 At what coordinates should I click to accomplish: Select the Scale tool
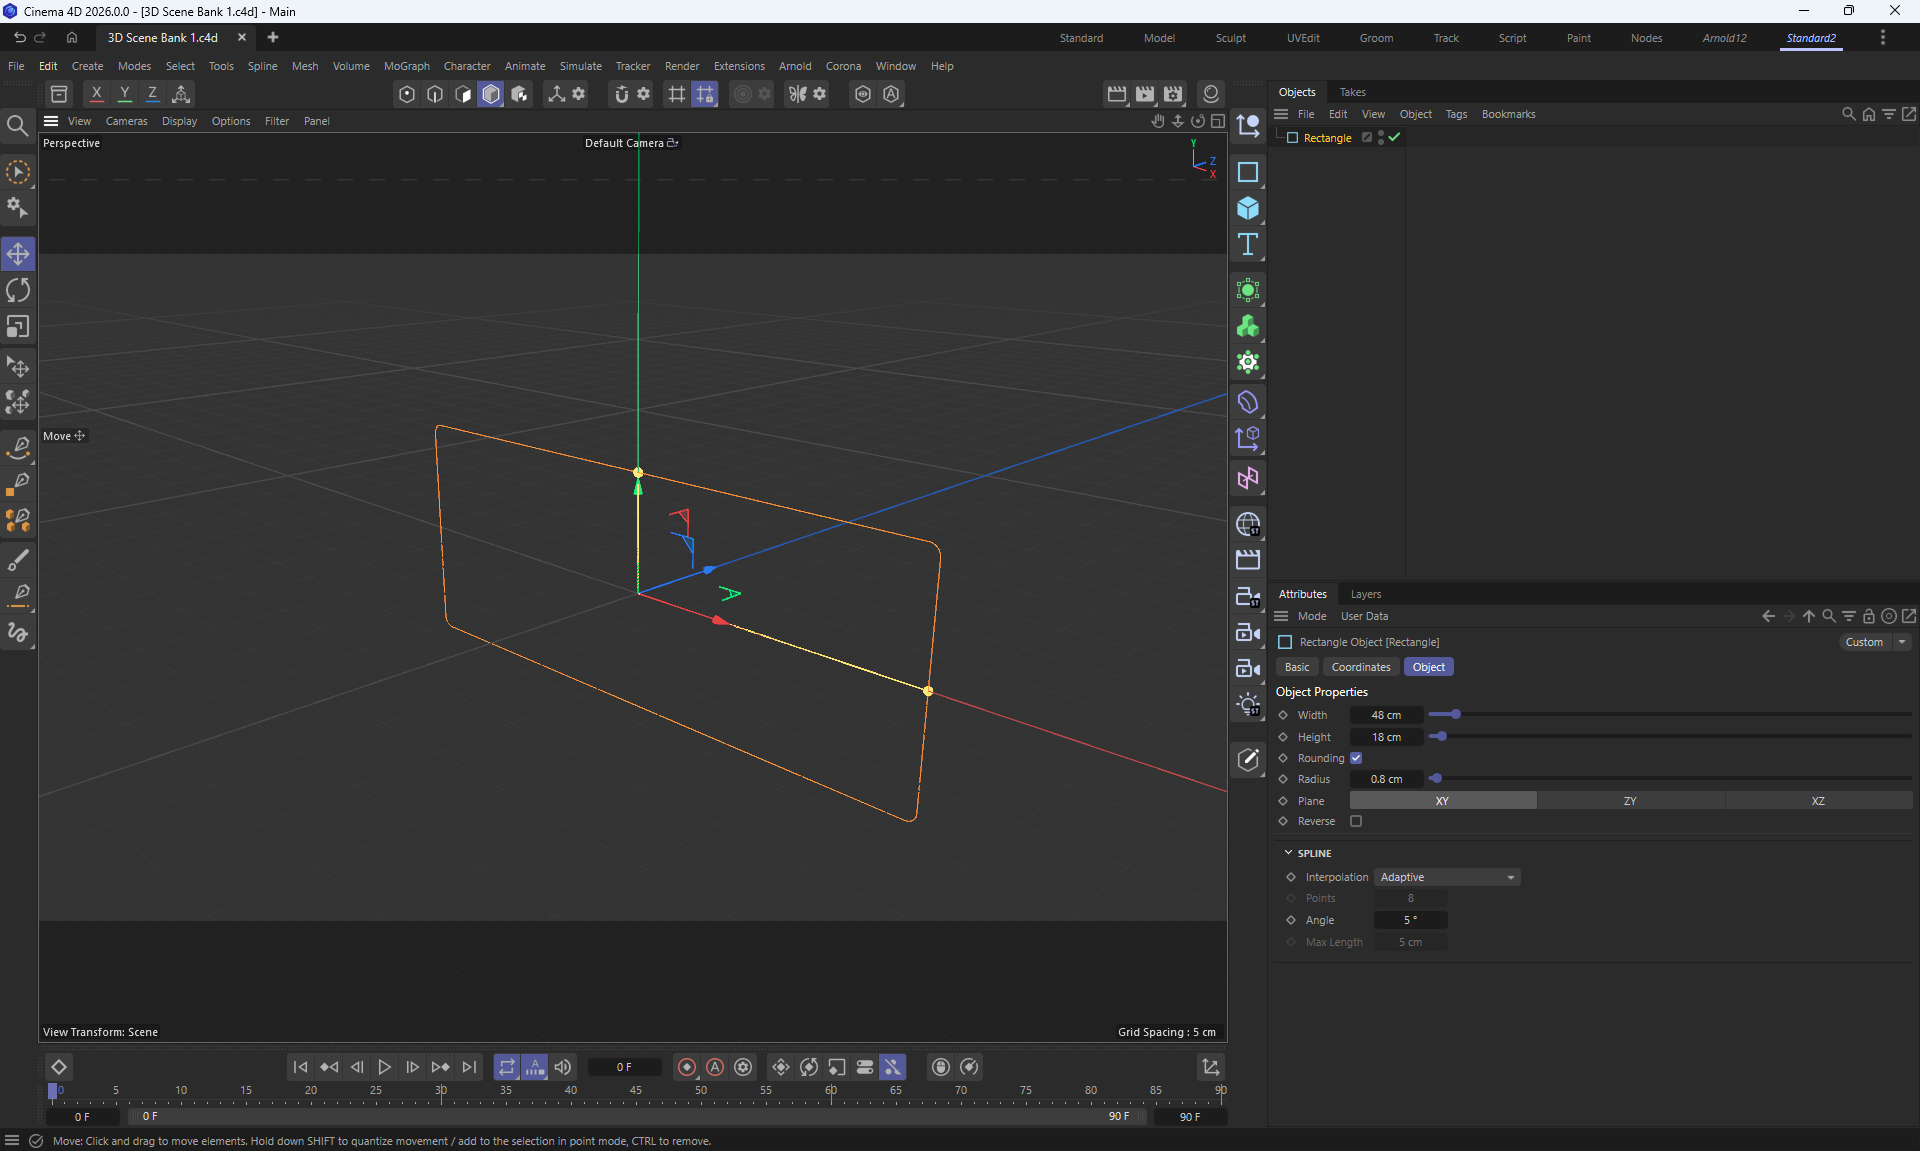[x=18, y=327]
